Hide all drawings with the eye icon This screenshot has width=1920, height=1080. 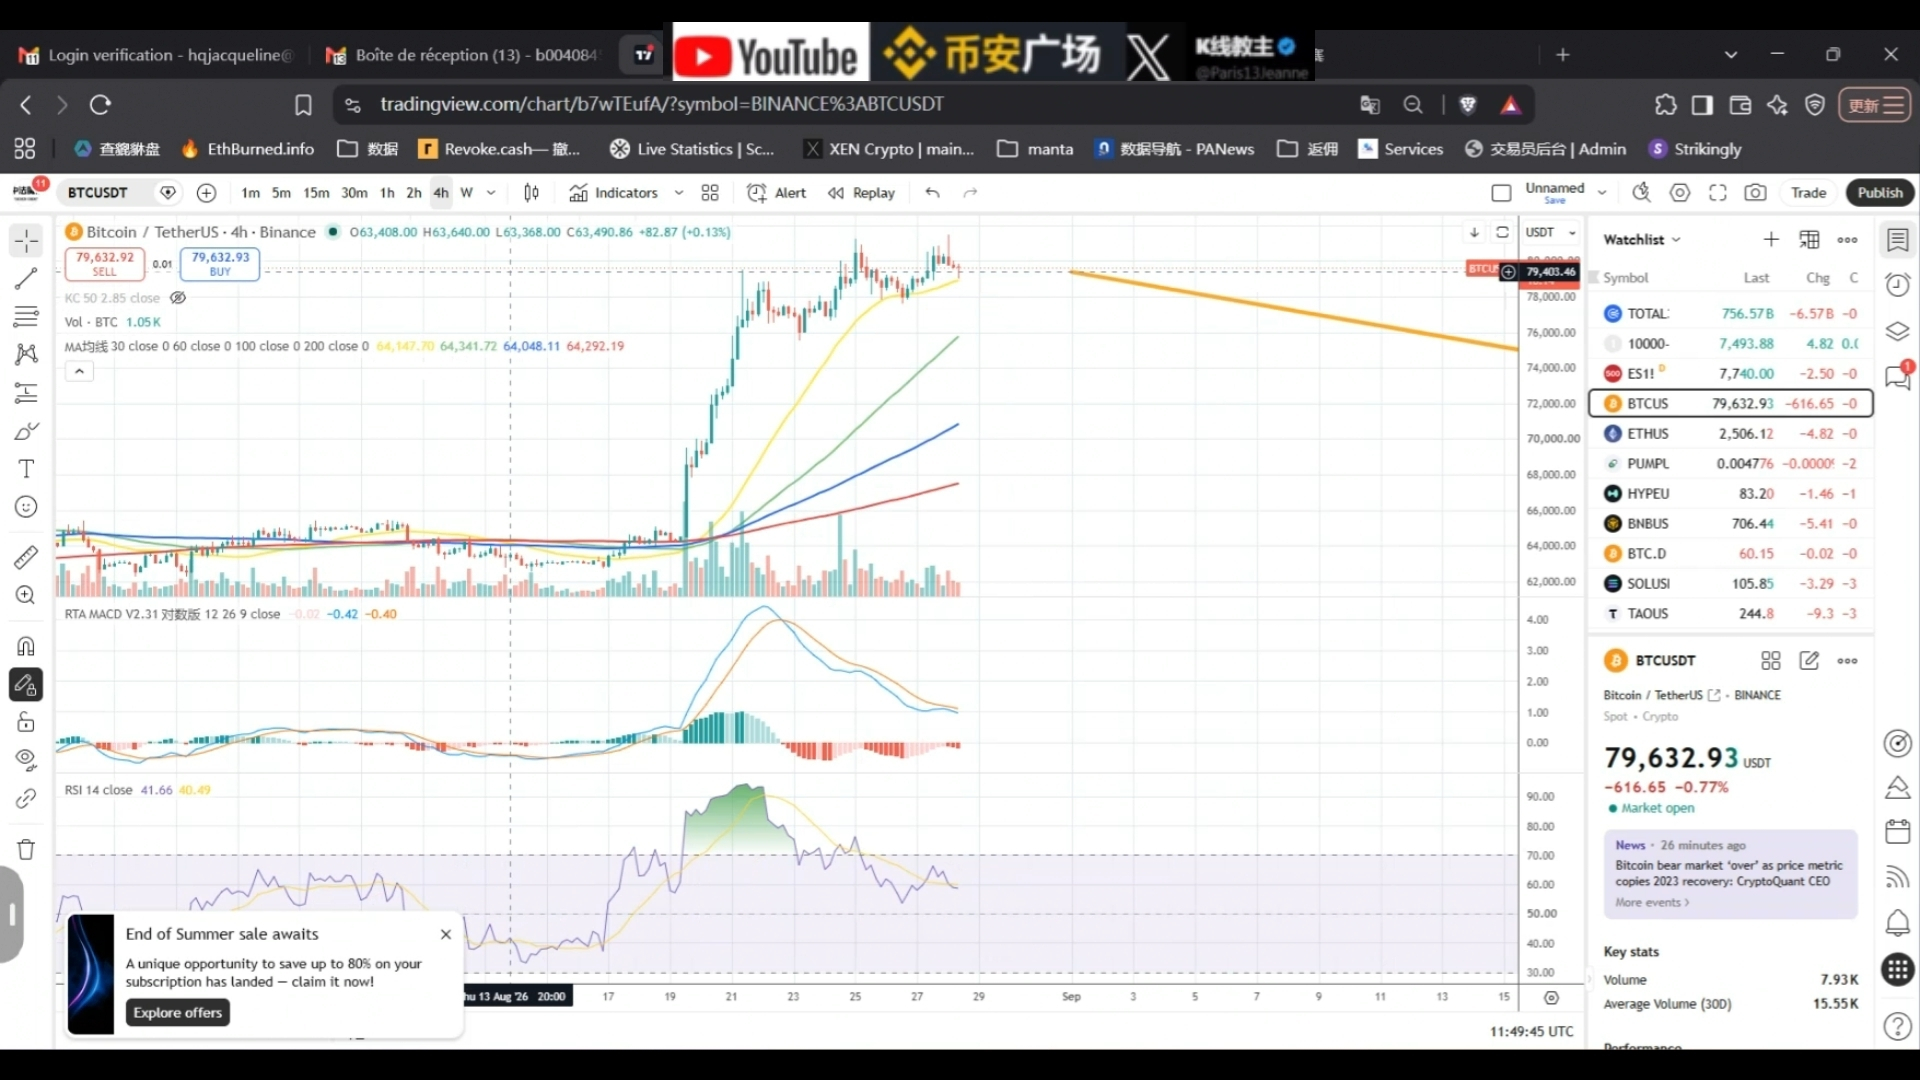click(26, 760)
